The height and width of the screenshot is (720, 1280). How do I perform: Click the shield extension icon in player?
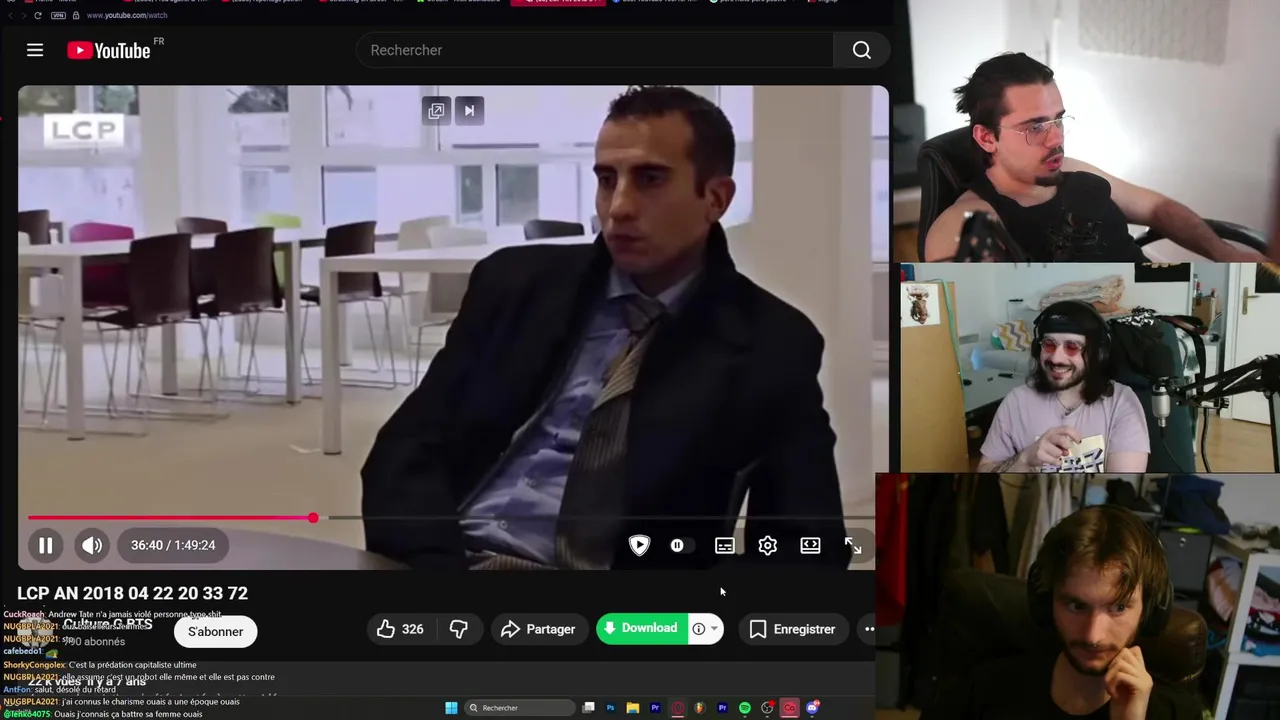[x=639, y=545]
